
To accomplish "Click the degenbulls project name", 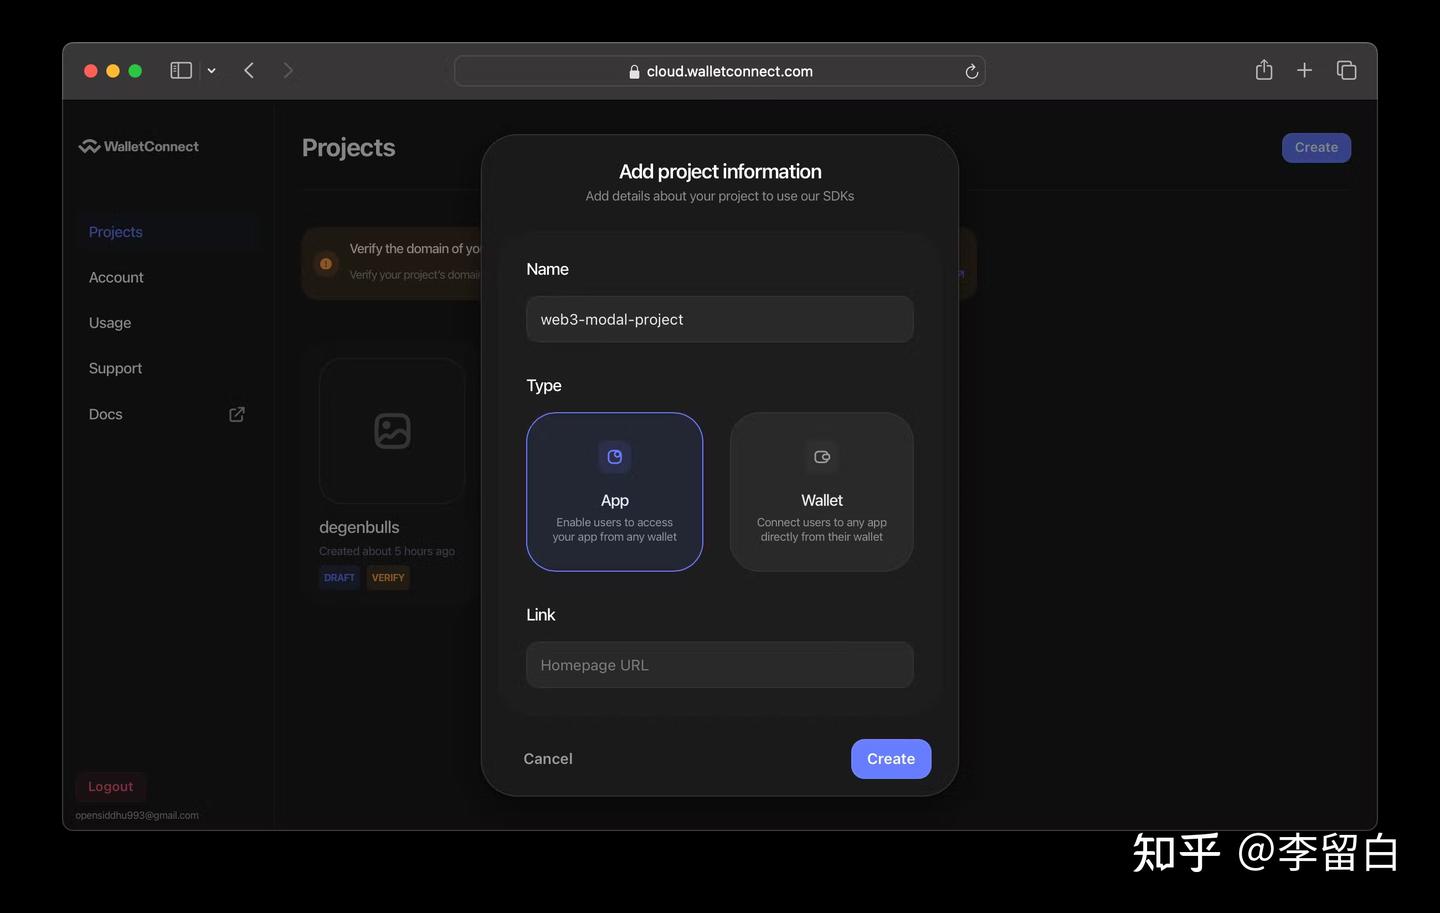I will pyautogui.click(x=359, y=527).
